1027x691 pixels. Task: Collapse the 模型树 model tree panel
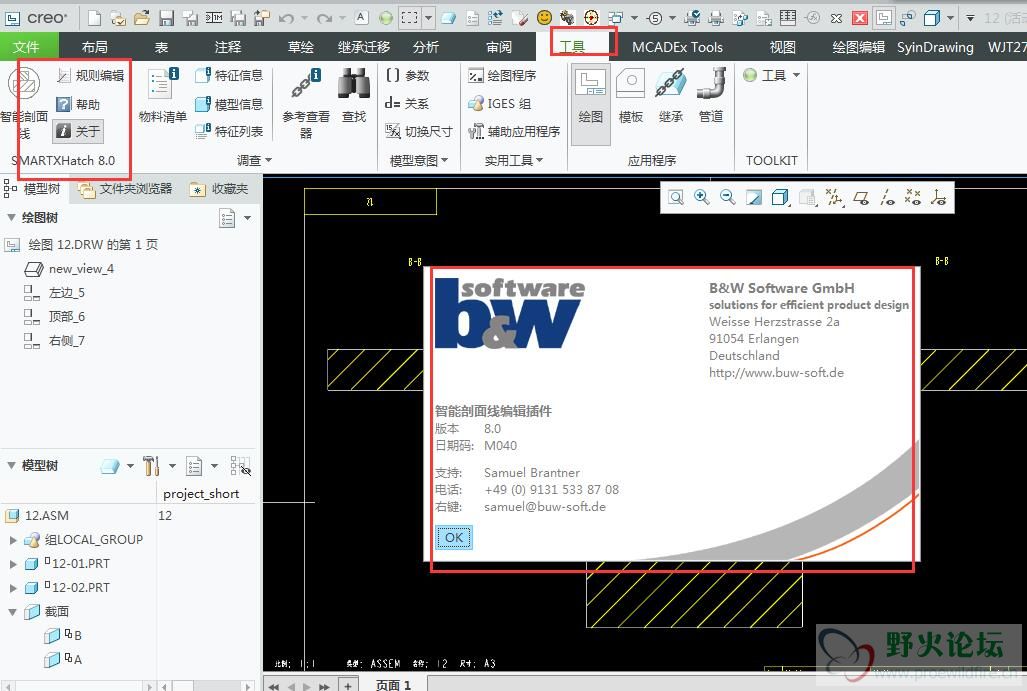click(x=11, y=466)
